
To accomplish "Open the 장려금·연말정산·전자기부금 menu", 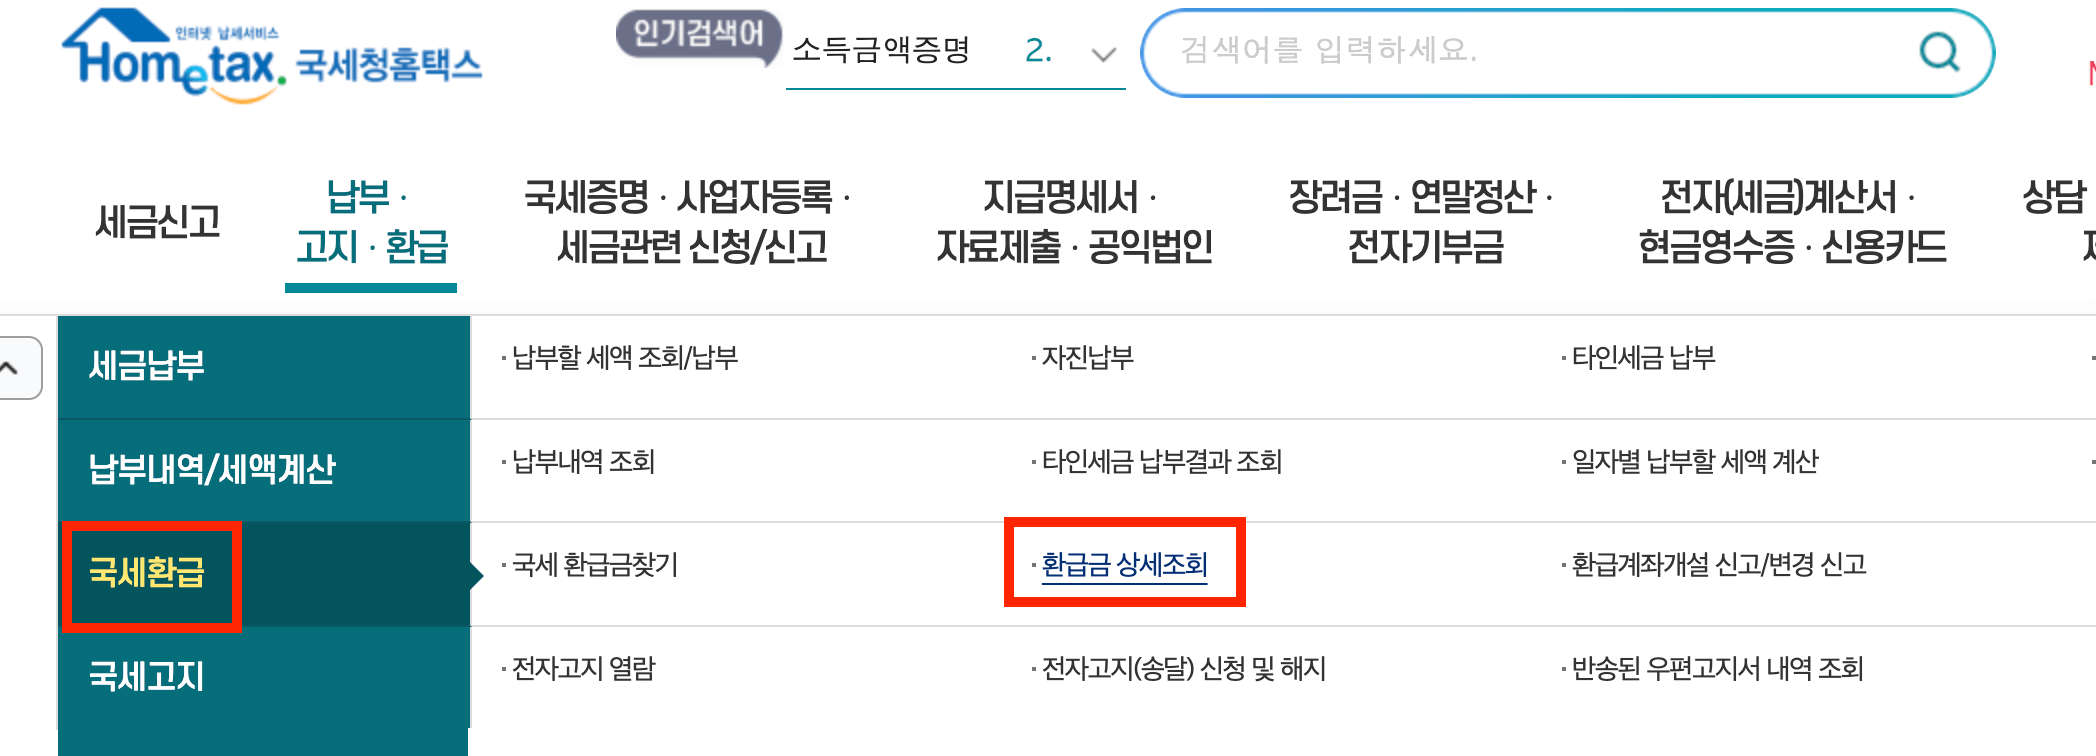I will point(1421,222).
